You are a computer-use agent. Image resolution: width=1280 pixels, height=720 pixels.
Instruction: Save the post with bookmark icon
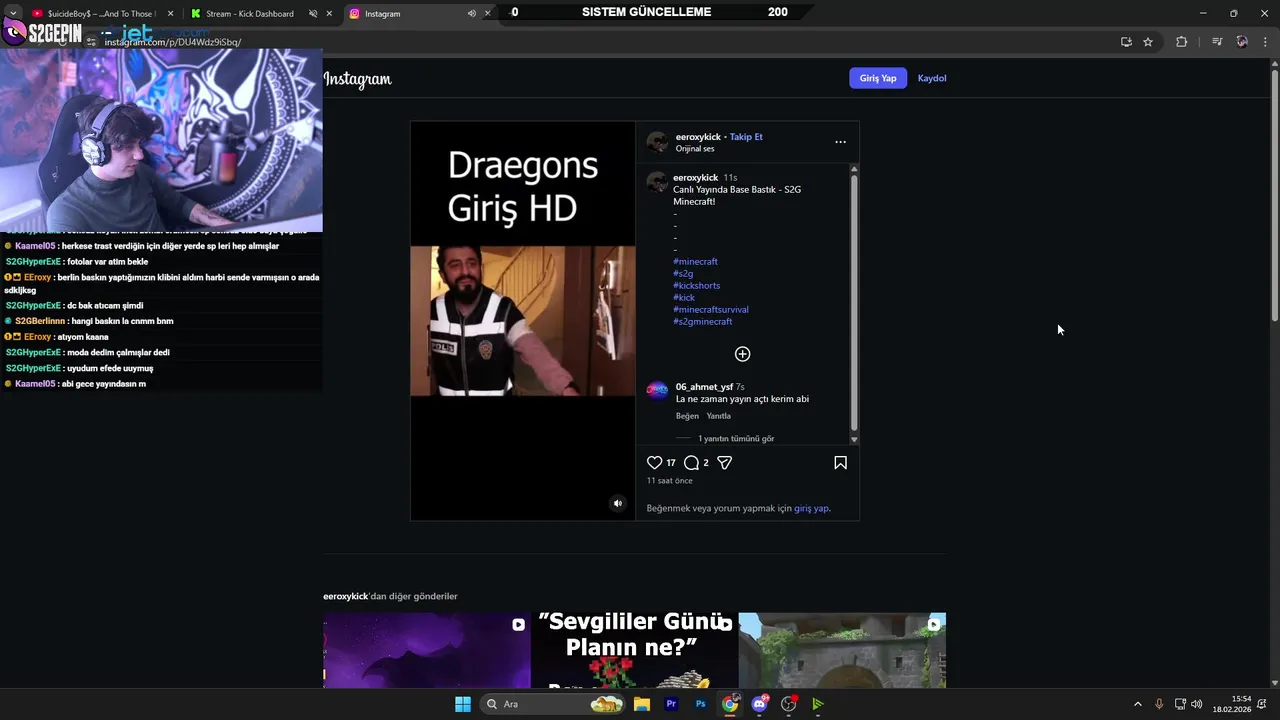click(x=840, y=463)
